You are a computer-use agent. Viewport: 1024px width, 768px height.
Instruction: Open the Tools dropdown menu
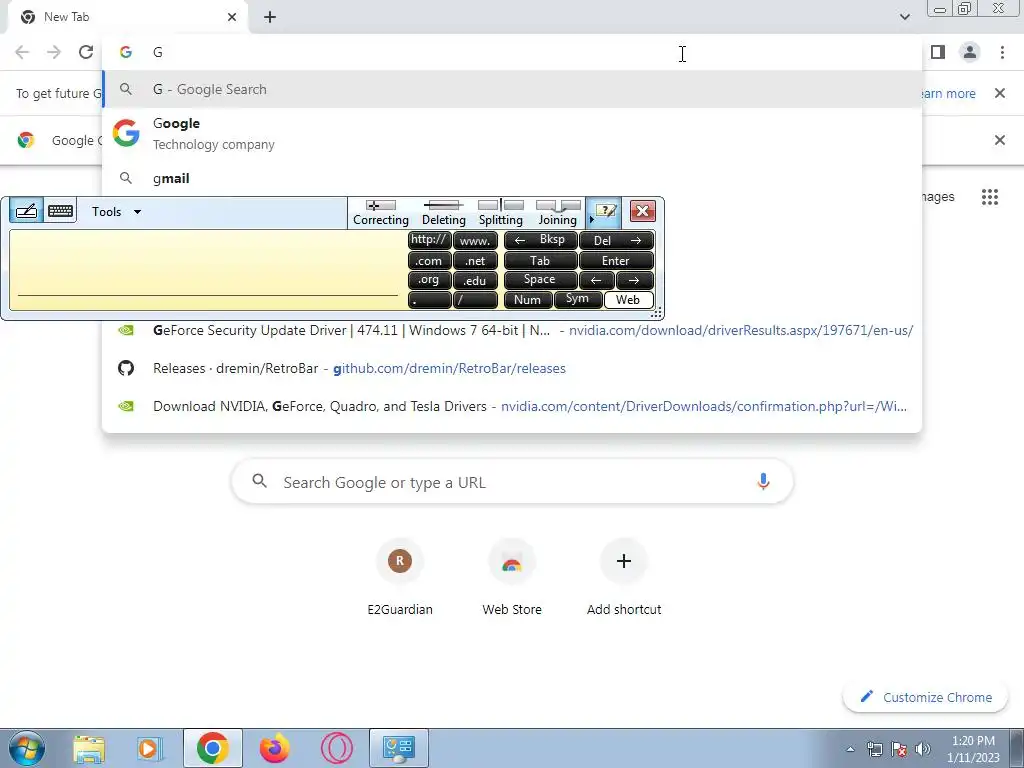point(117,212)
